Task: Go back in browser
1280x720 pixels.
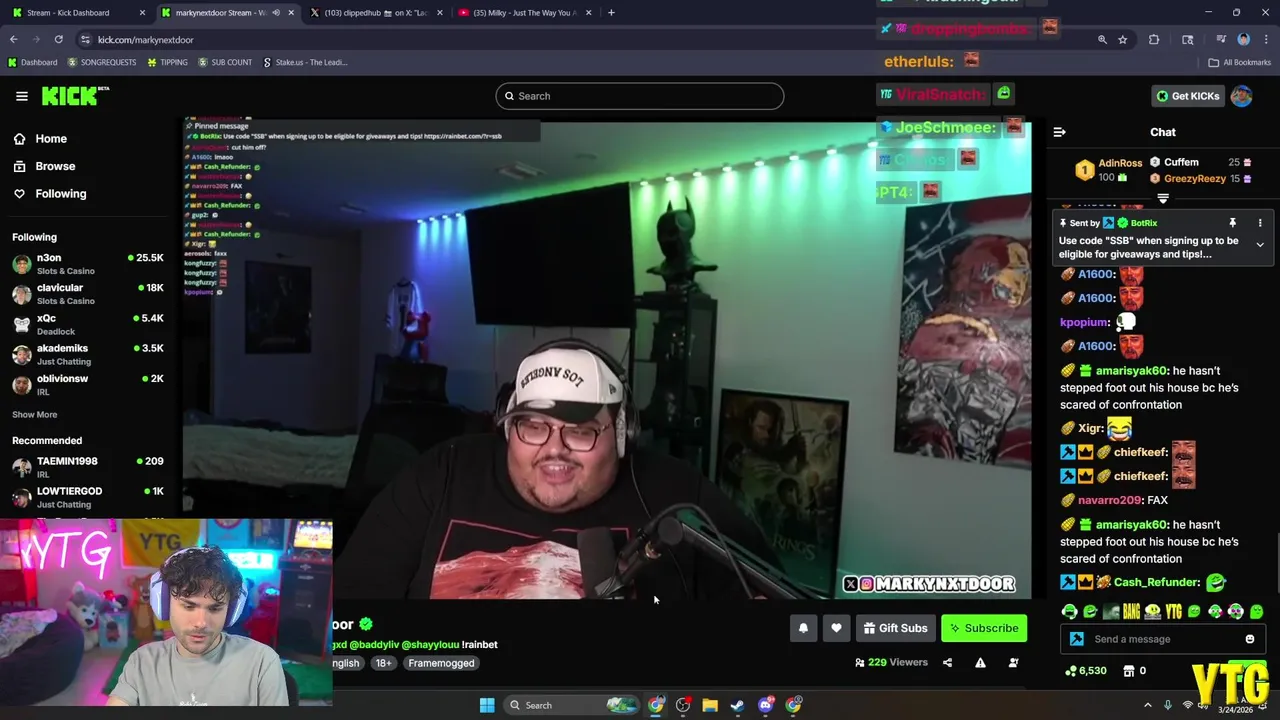Action: point(13,39)
